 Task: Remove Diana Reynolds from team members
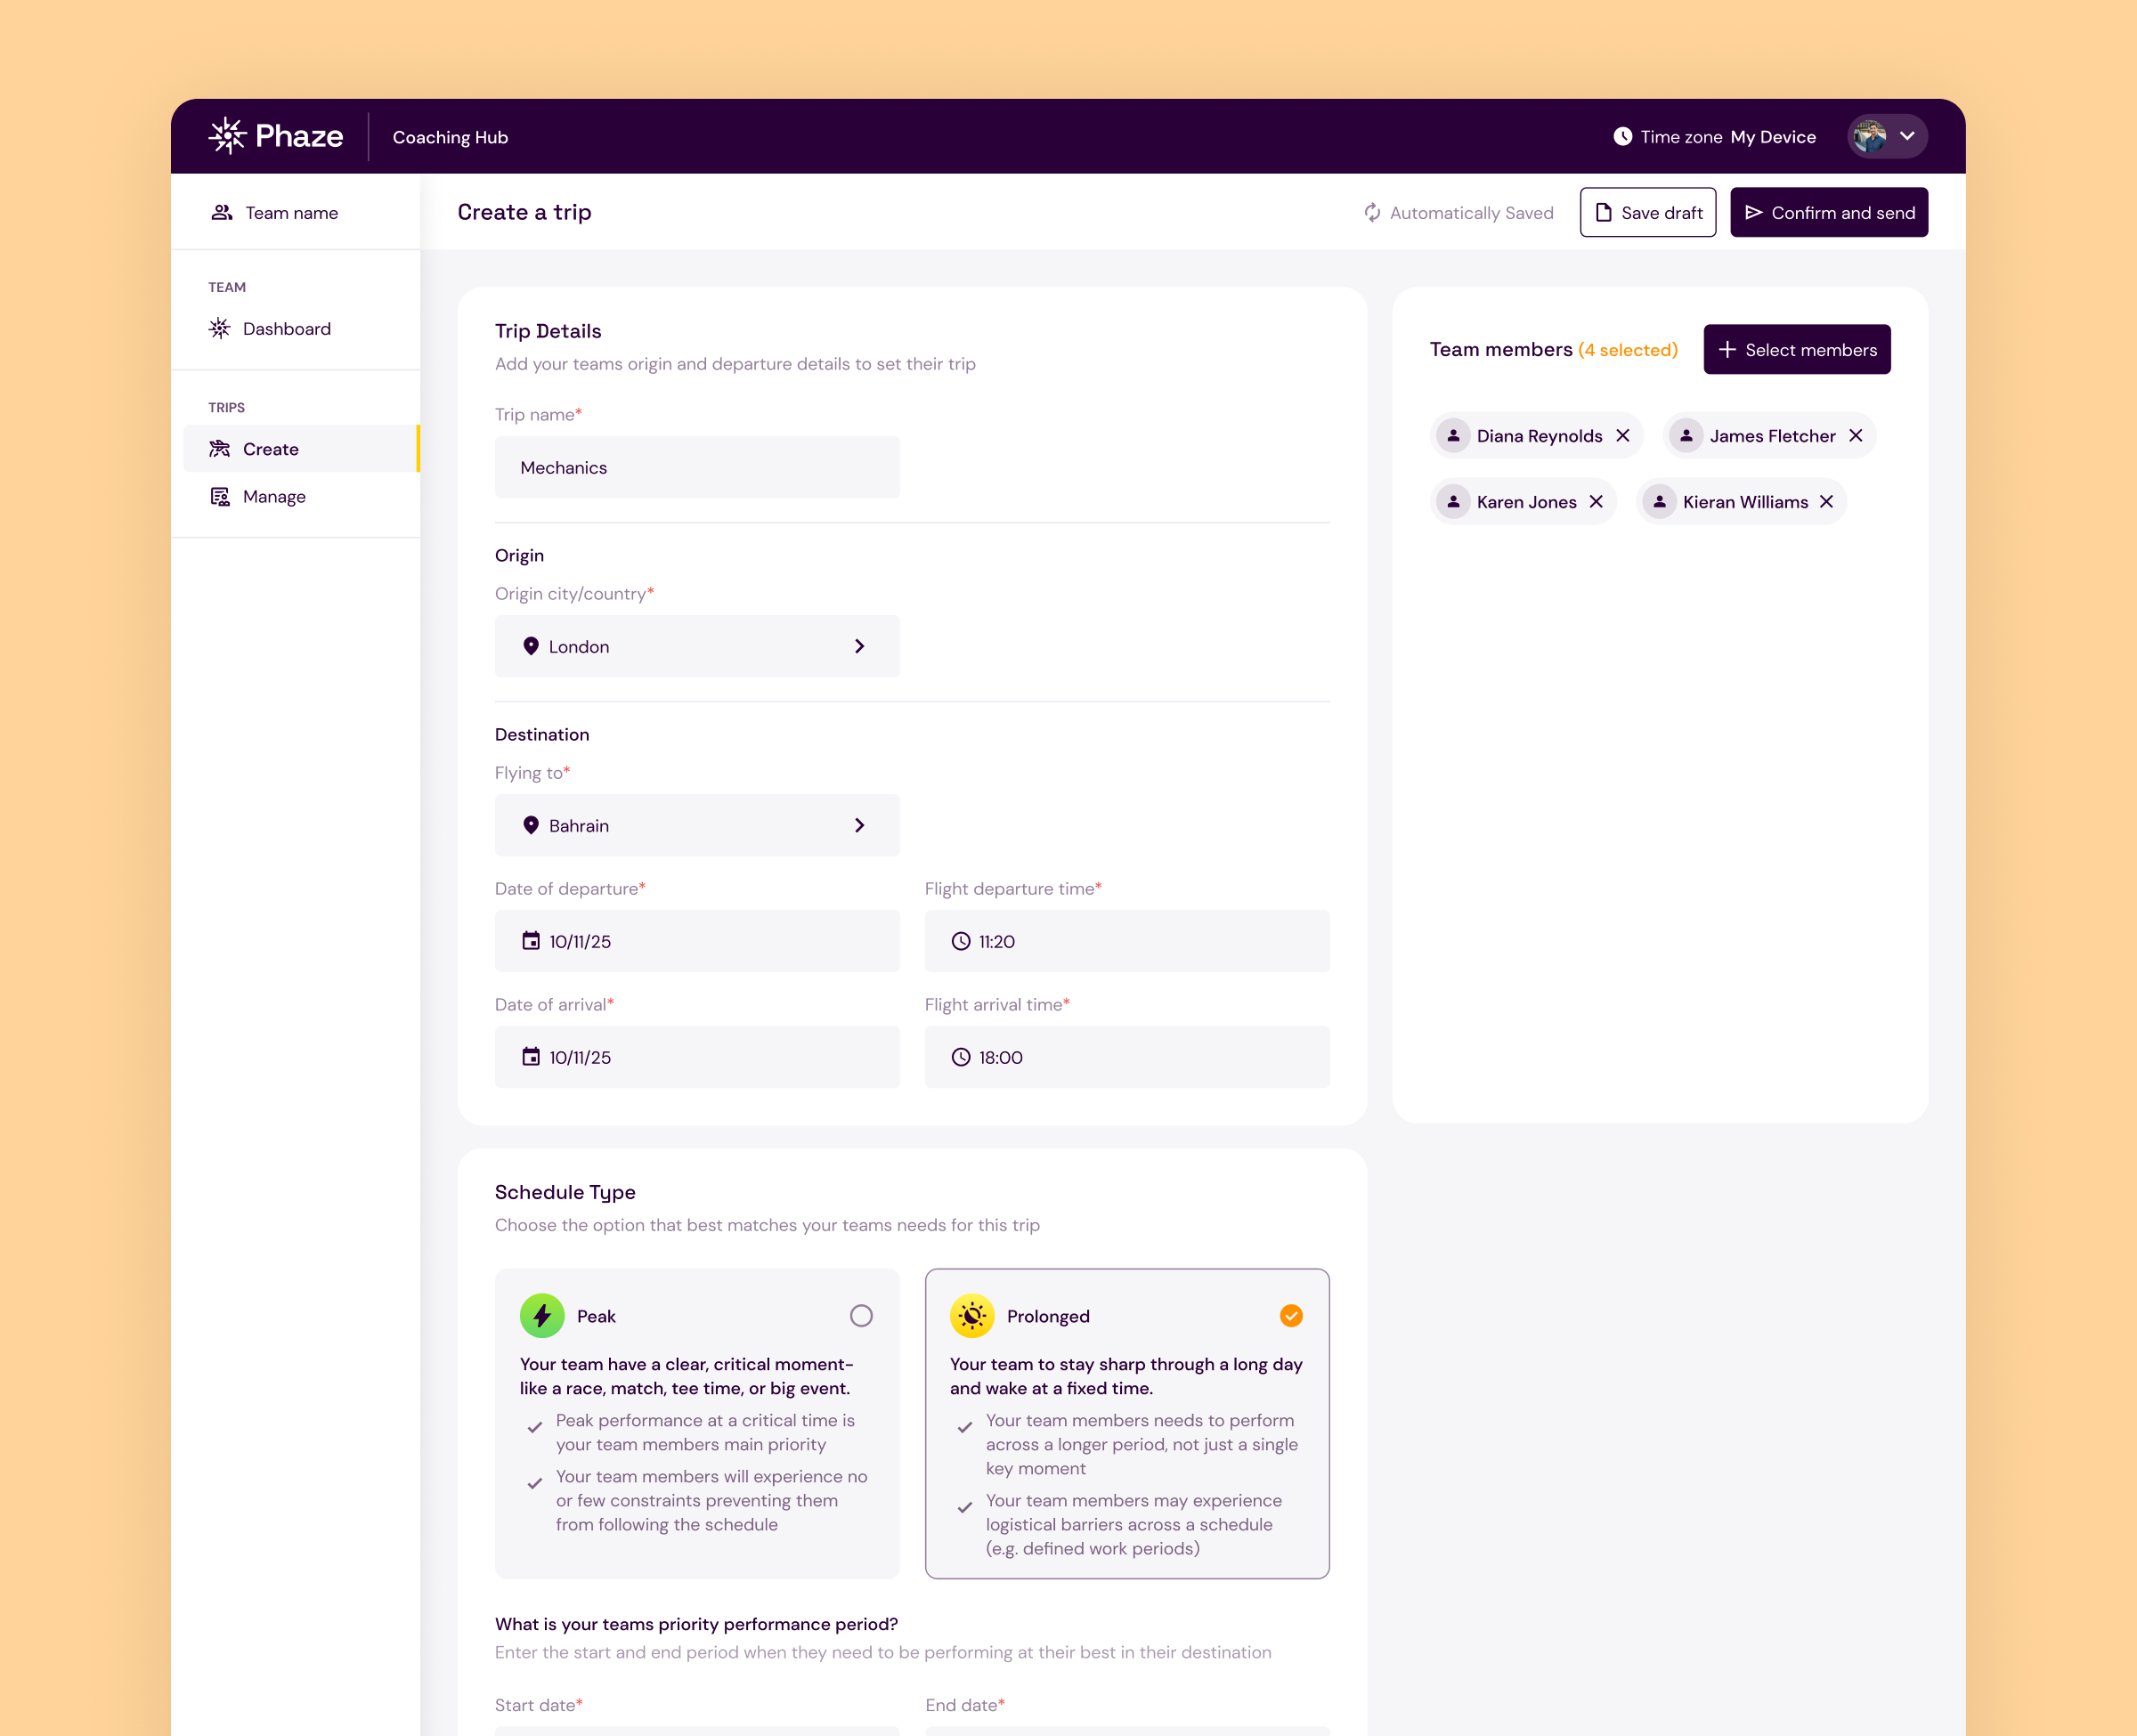point(1623,436)
